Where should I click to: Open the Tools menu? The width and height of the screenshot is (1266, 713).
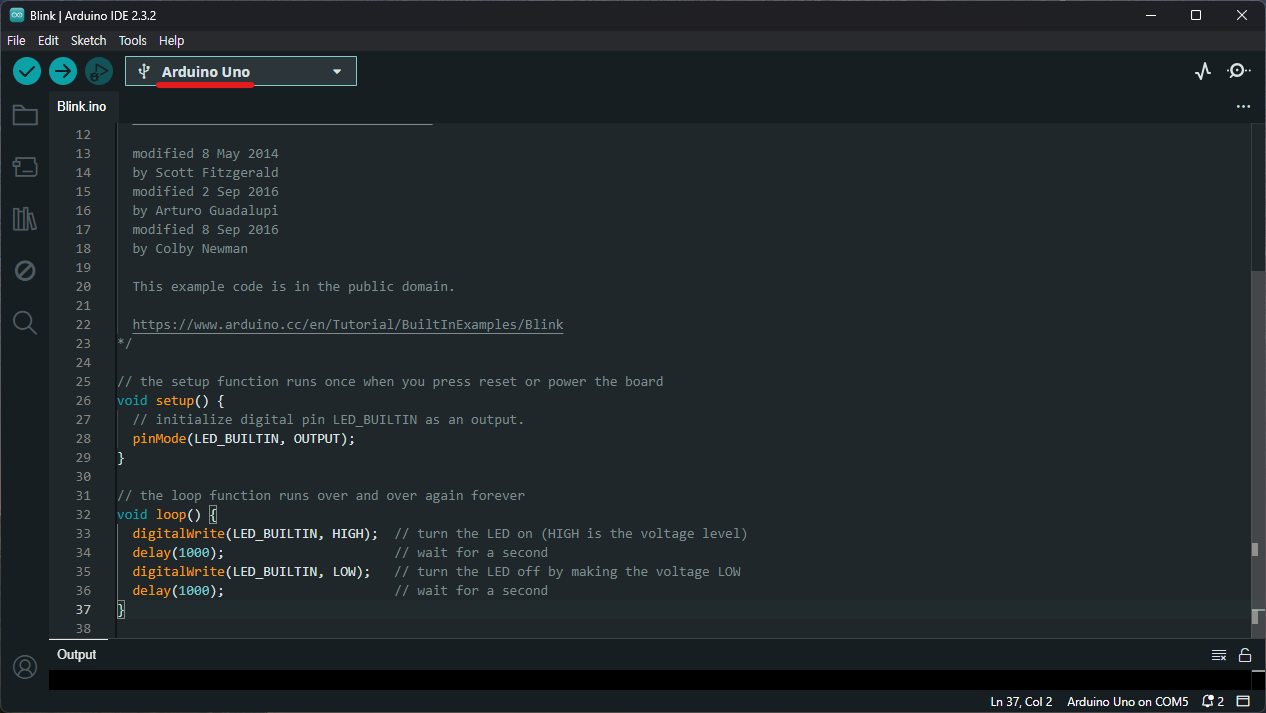click(x=132, y=41)
